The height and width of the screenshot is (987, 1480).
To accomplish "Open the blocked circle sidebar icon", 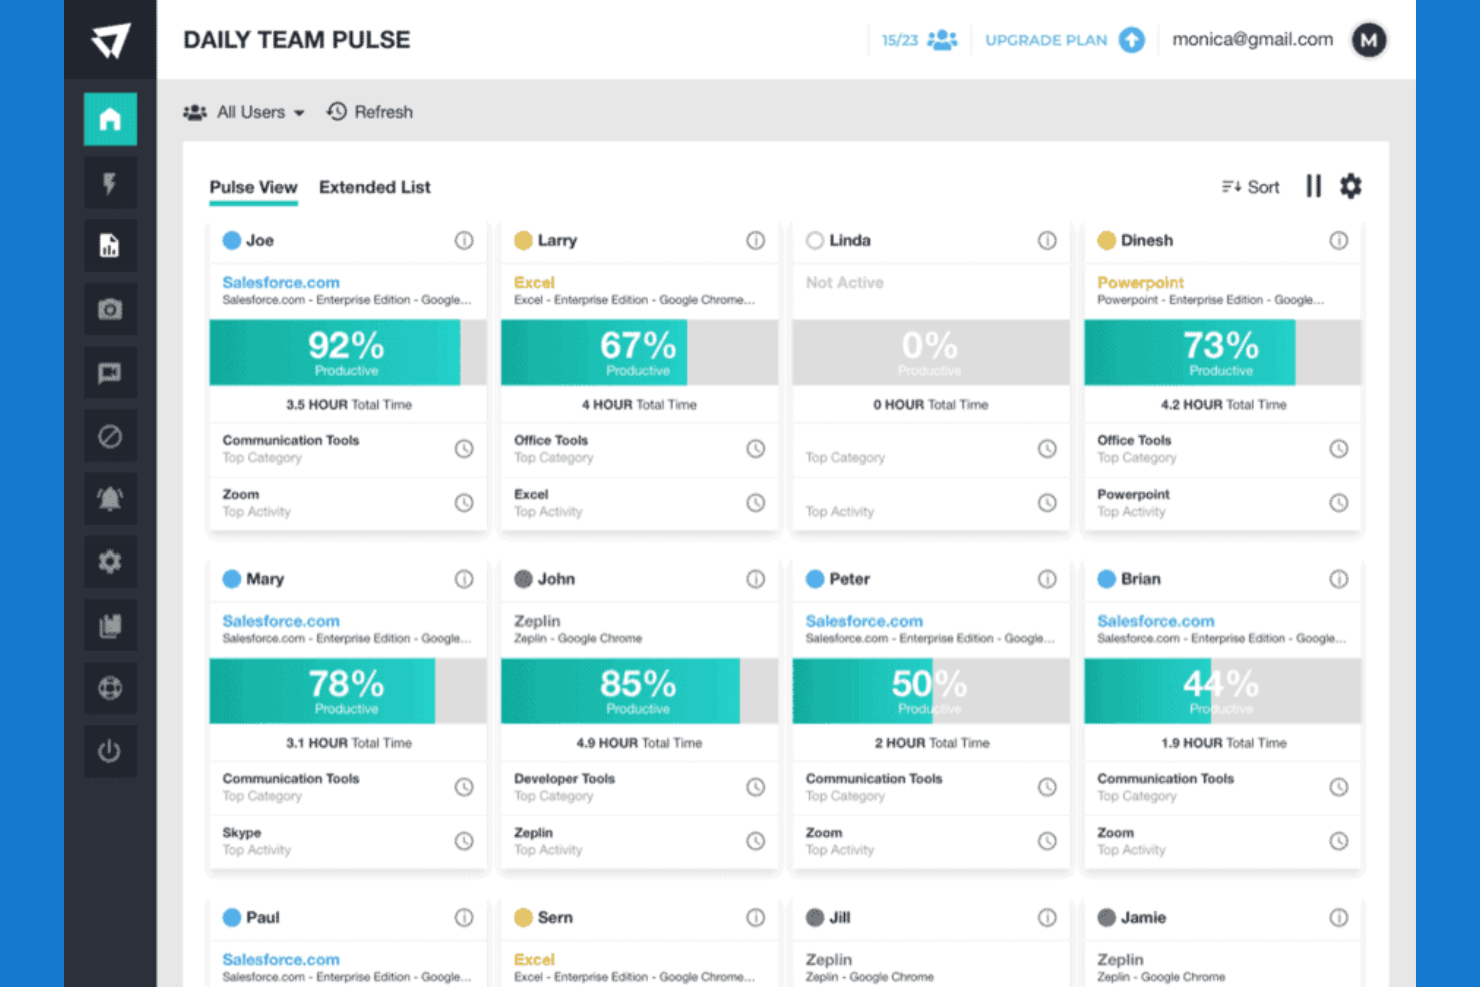I will pos(110,436).
